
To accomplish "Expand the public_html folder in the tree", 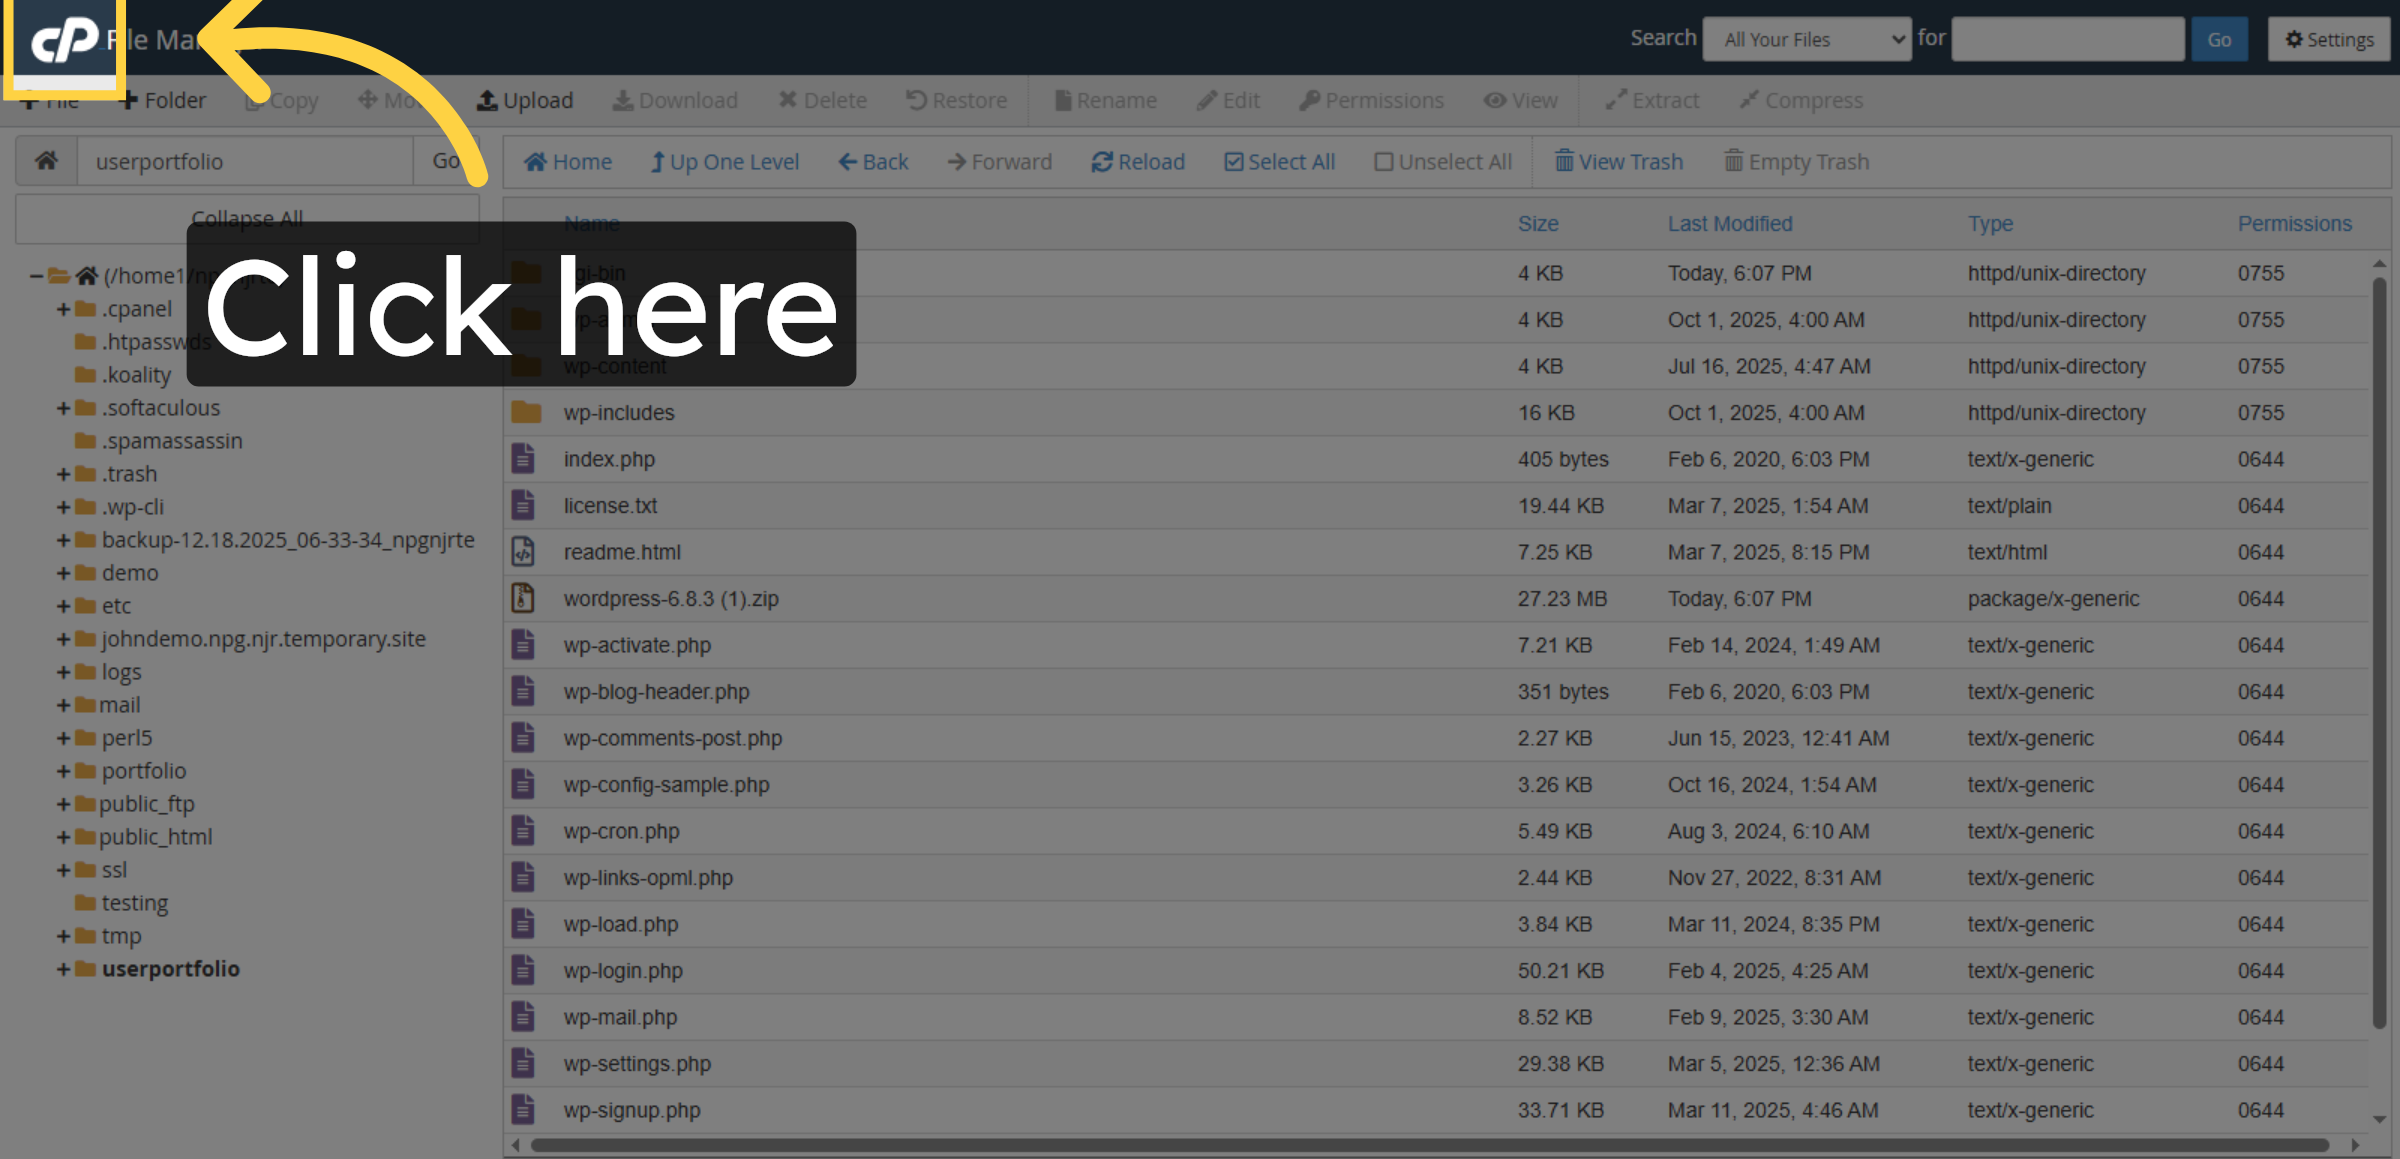I will (63, 837).
